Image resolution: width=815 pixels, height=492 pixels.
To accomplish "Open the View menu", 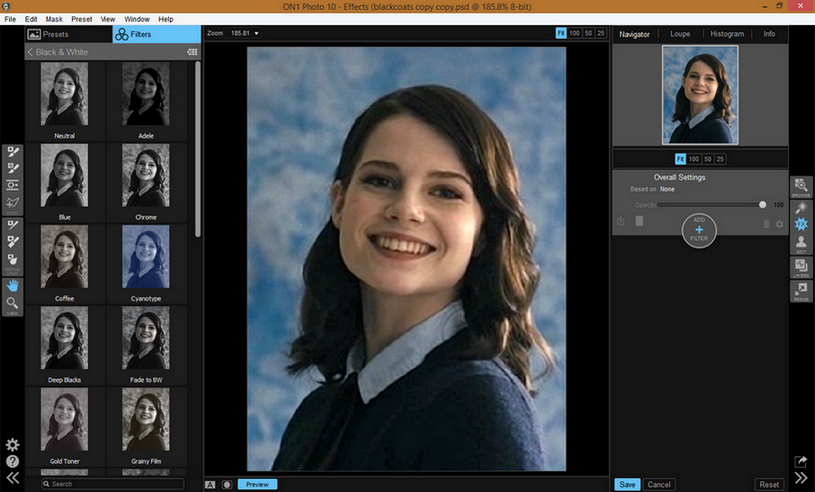I will [x=108, y=19].
